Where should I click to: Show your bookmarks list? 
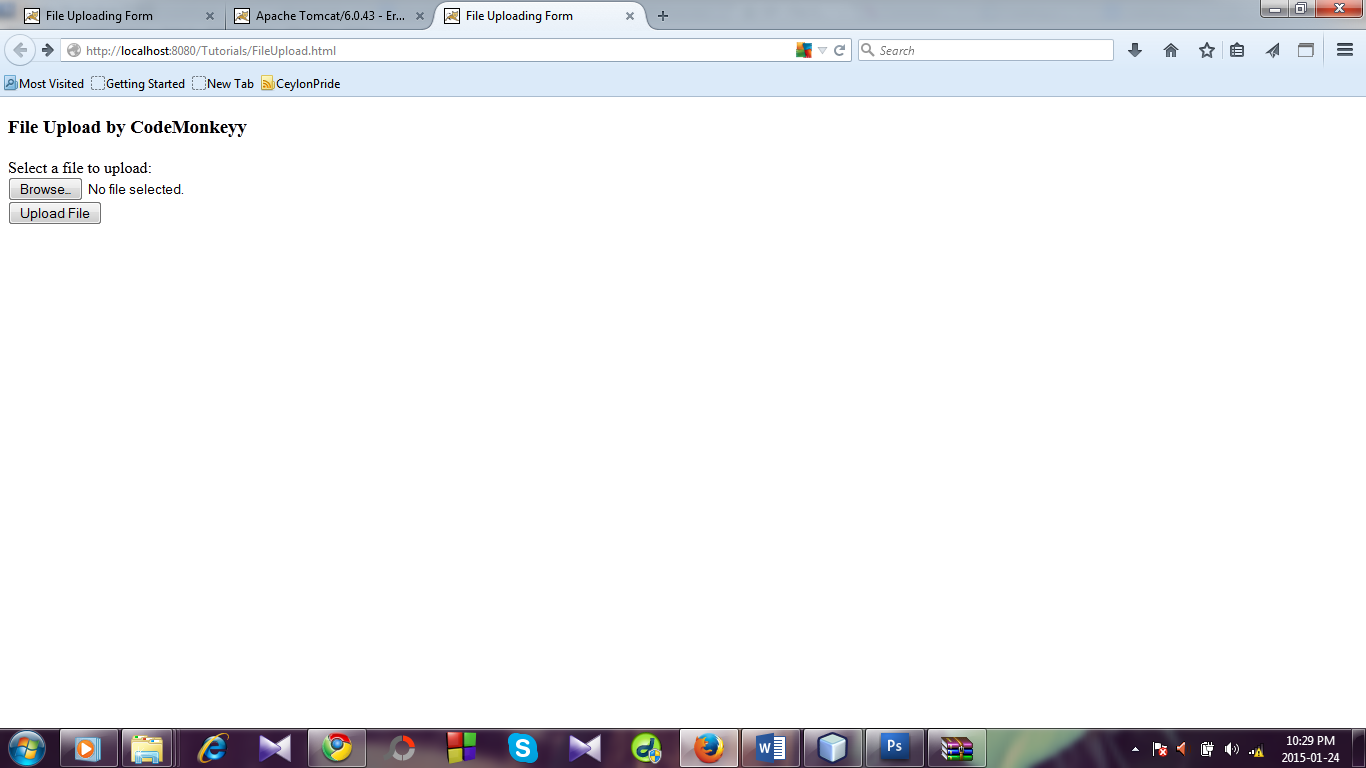[x=1237, y=49]
